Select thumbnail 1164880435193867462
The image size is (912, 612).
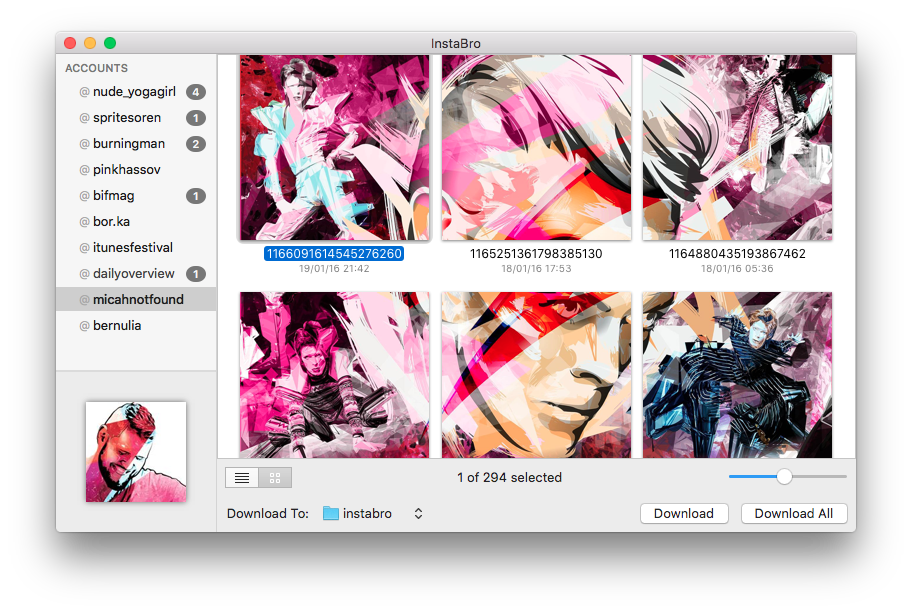coord(737,148)
